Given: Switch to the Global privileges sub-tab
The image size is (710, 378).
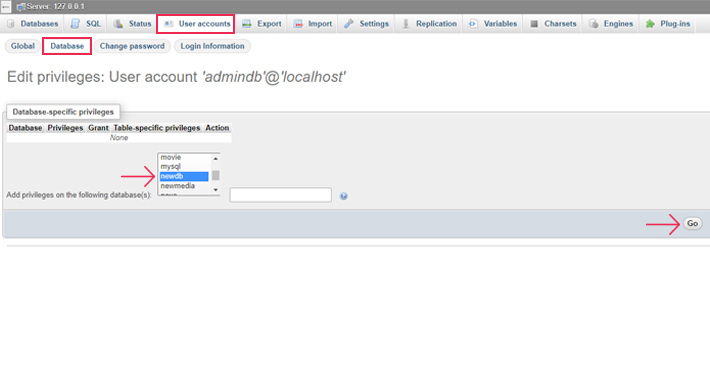Looking at the screenshot, I should 23,46.
